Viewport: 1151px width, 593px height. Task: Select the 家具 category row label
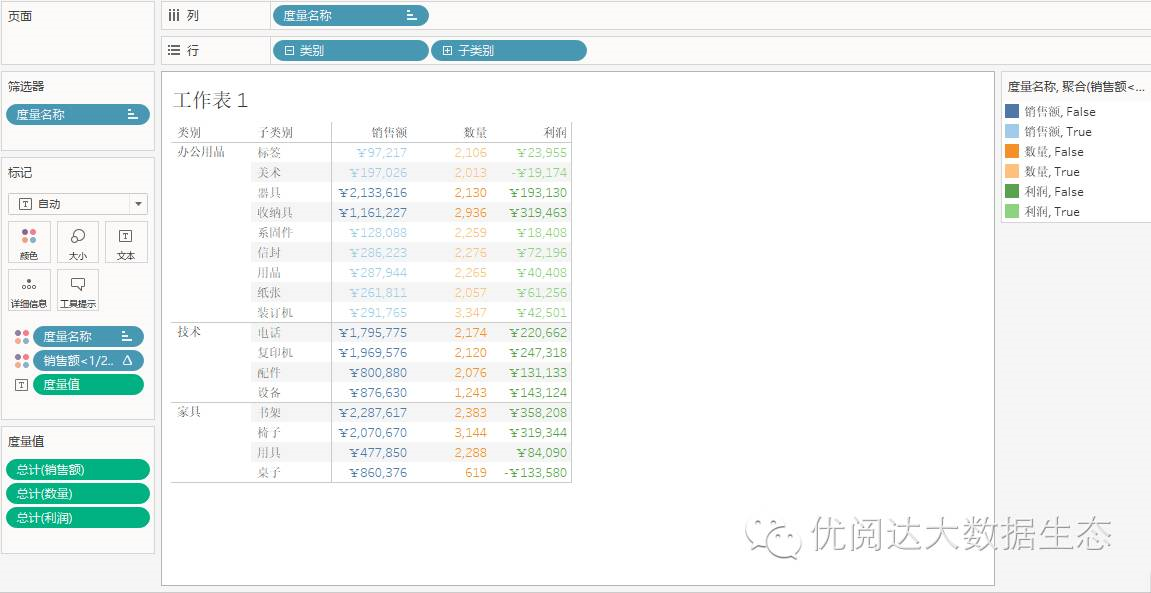[x=189, y=412]
